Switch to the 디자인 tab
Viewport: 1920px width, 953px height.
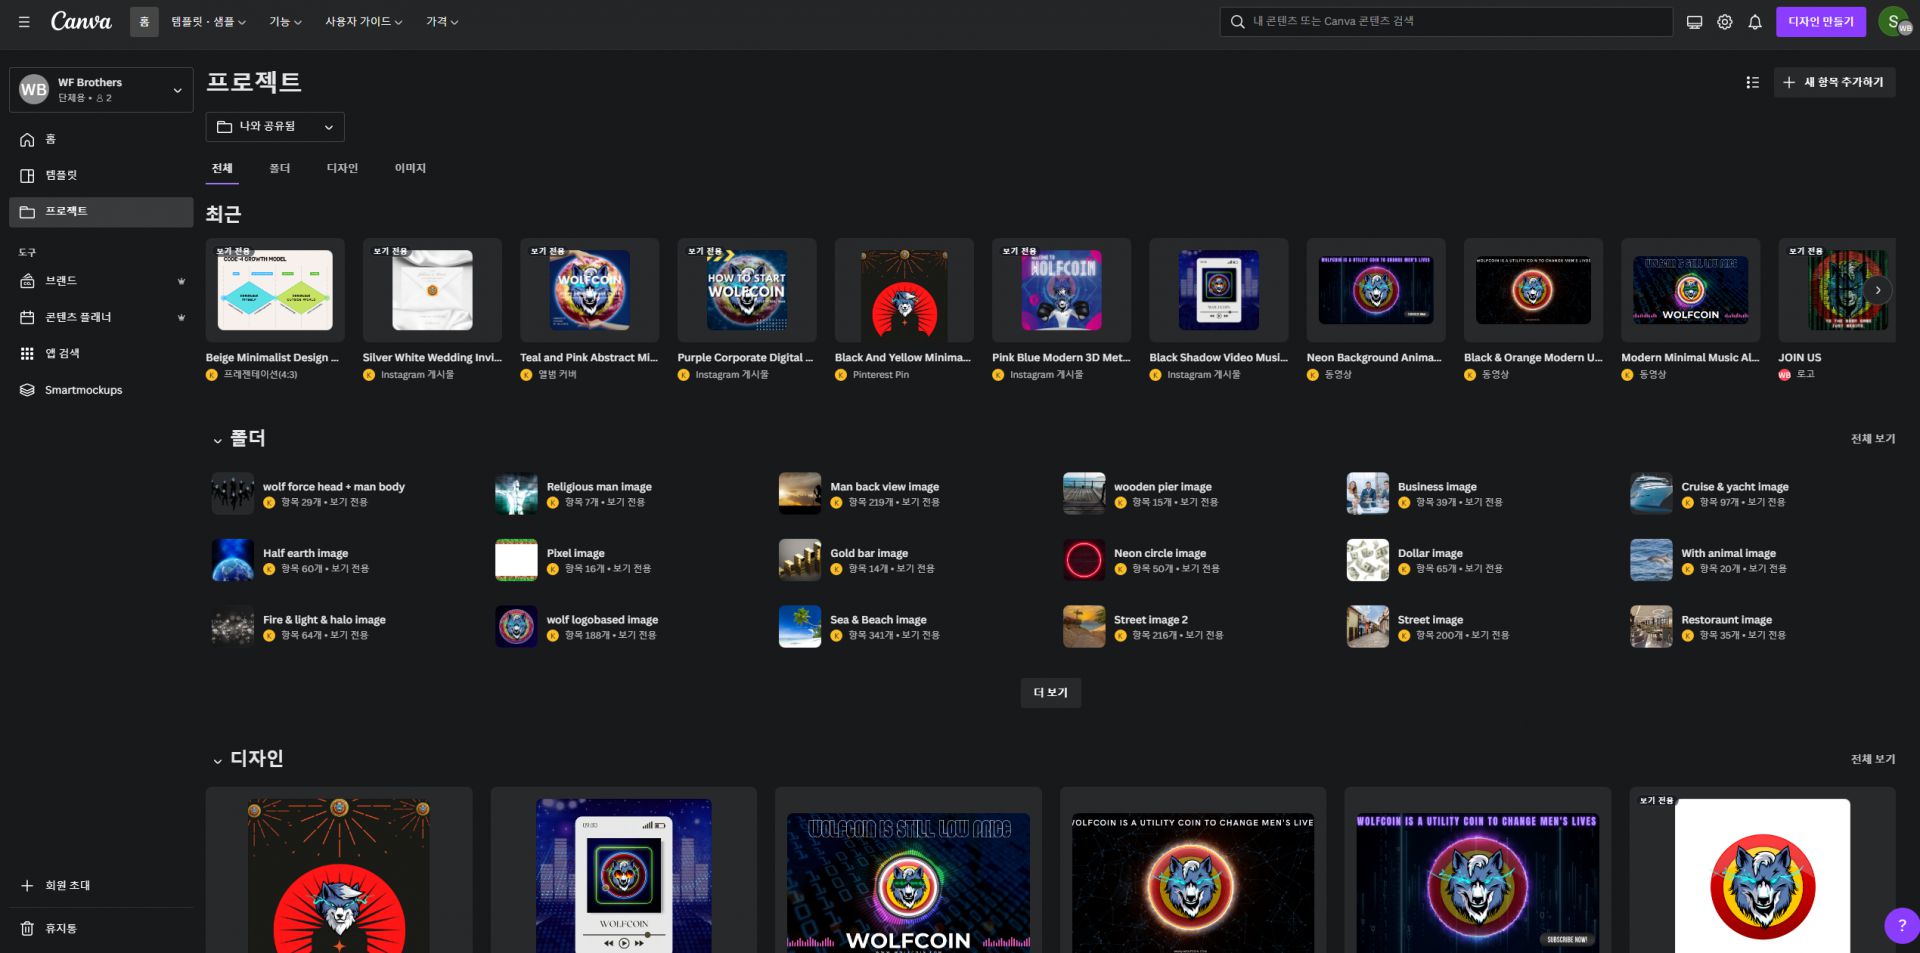click(342, 168)
